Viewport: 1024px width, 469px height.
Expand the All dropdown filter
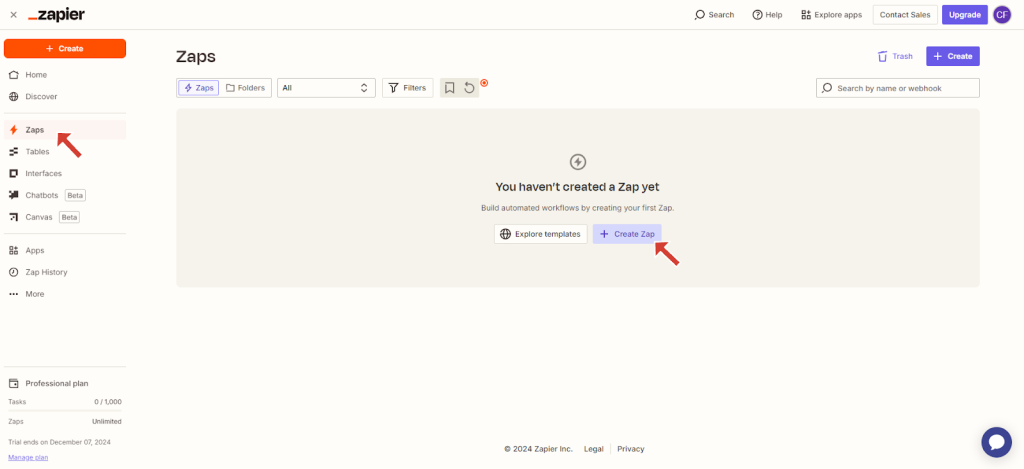(x=326, y=88)
